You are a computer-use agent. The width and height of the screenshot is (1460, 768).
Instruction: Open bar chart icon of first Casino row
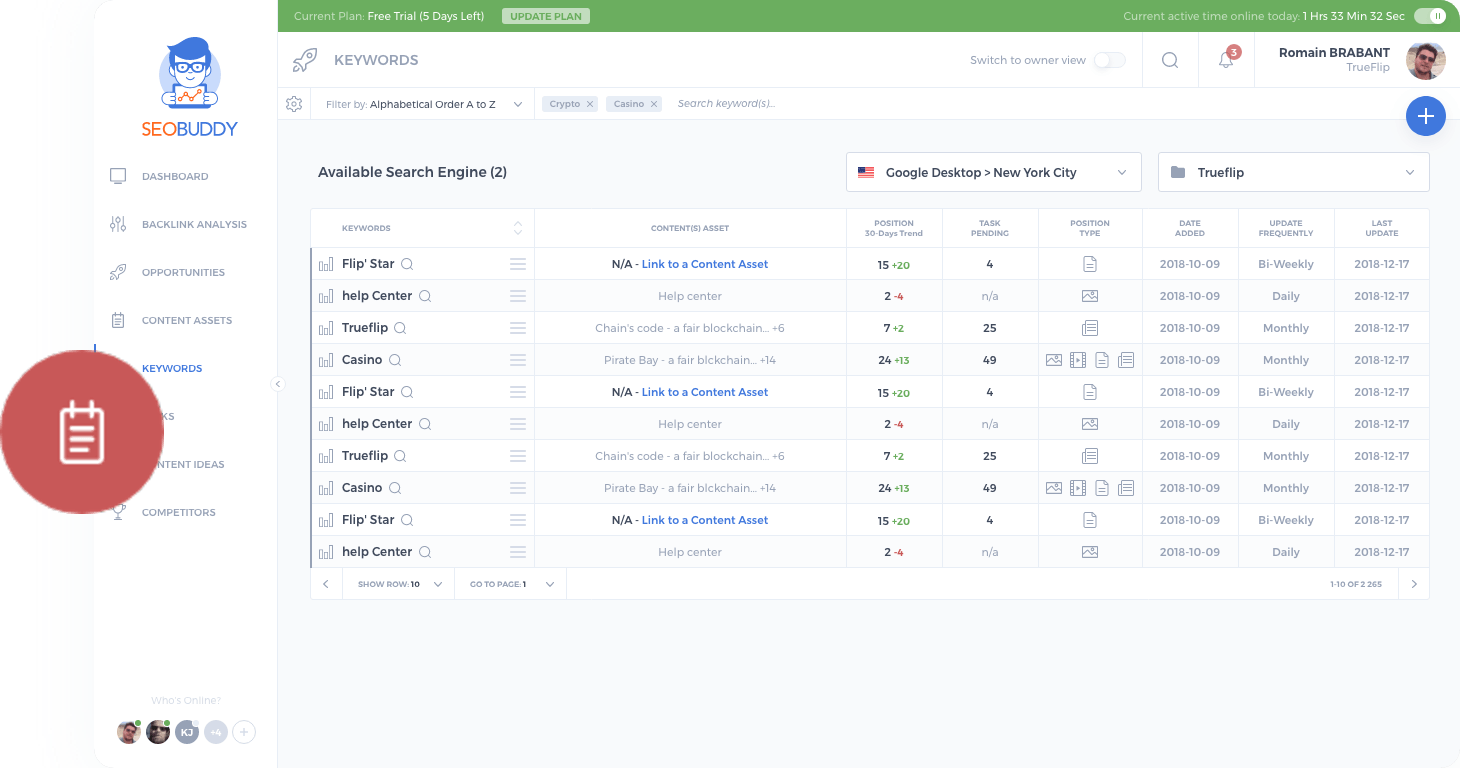pyautogui.click(x=326, y=360)
